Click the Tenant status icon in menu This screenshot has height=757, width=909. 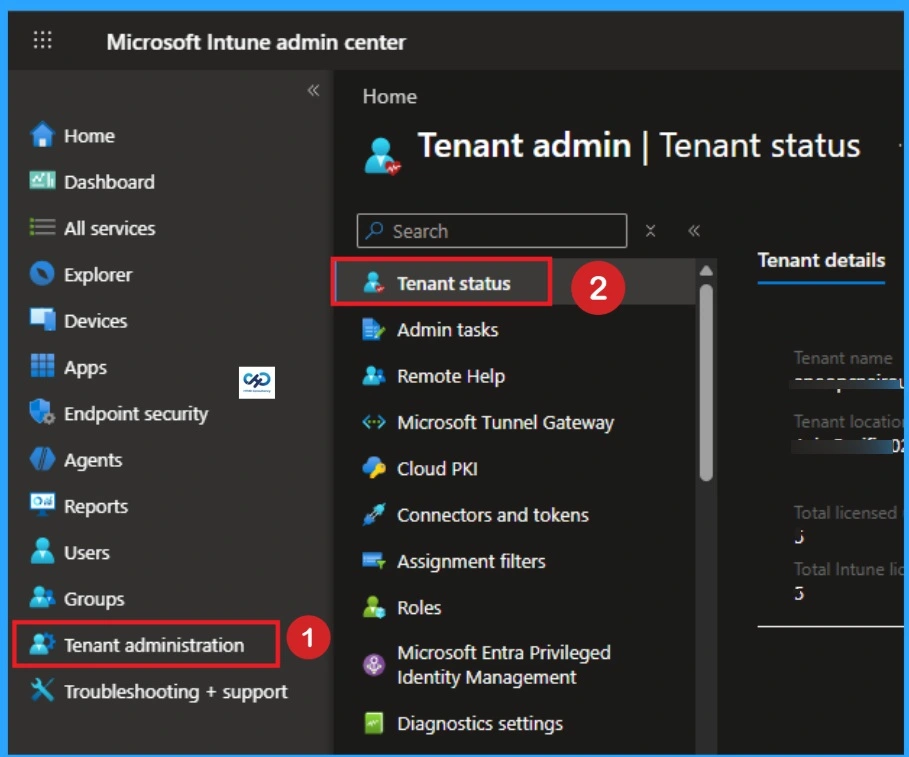(x=374, y=282)
